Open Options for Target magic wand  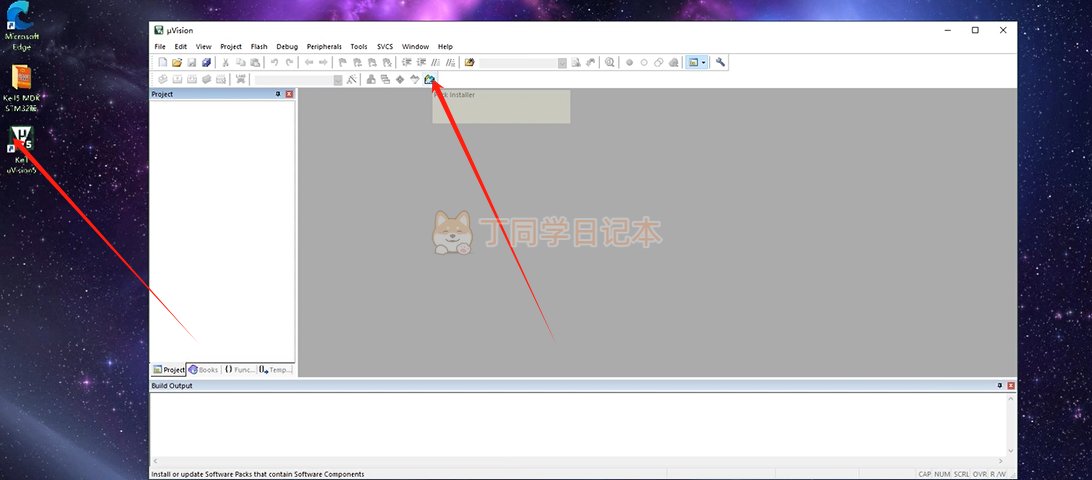point(351,79)
